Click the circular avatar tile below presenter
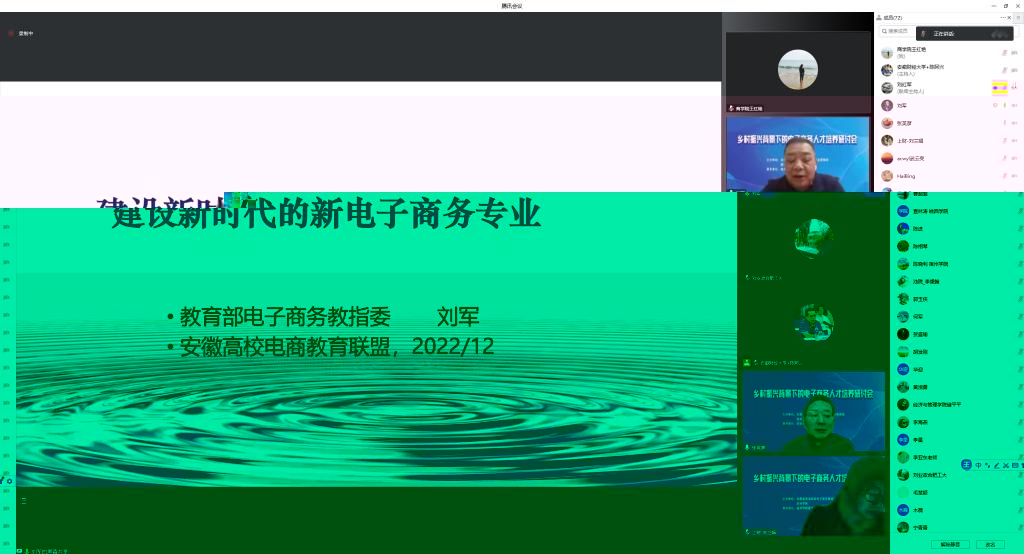 (x=813, y=238)
